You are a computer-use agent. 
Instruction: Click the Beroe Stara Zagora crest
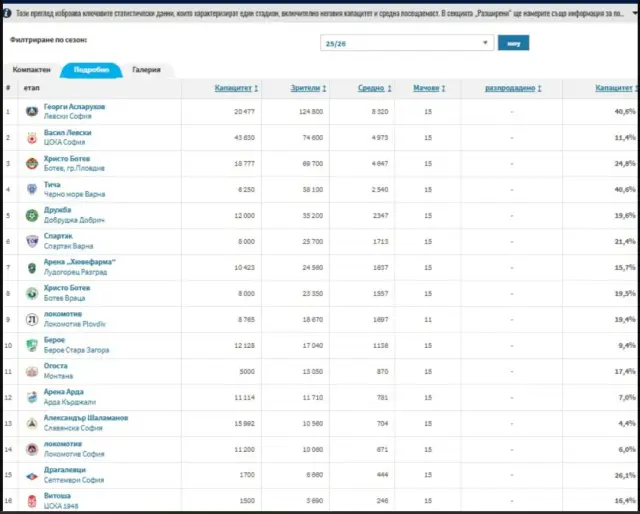33,345
